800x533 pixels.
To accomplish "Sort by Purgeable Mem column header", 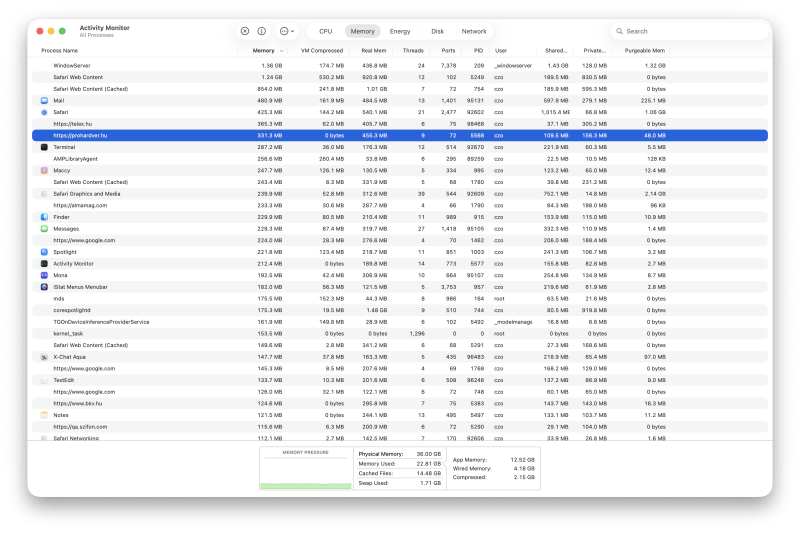I will 645,50.
